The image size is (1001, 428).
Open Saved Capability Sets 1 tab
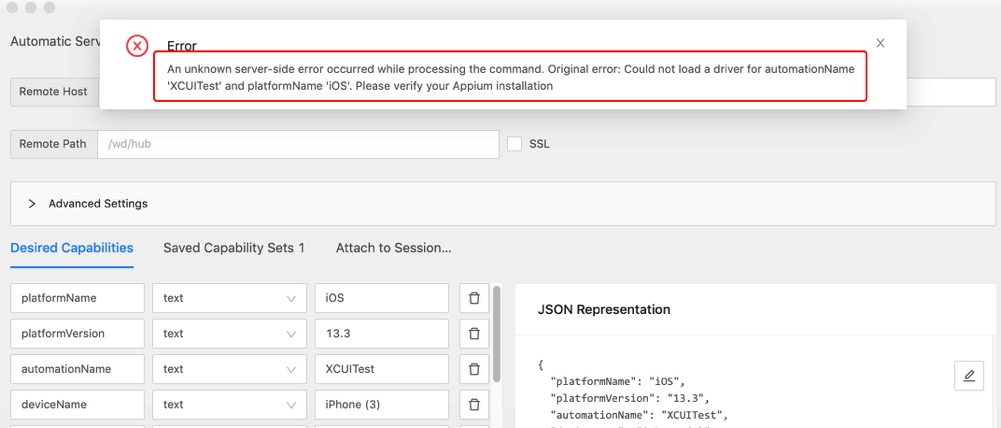click(x=234, y=248)
